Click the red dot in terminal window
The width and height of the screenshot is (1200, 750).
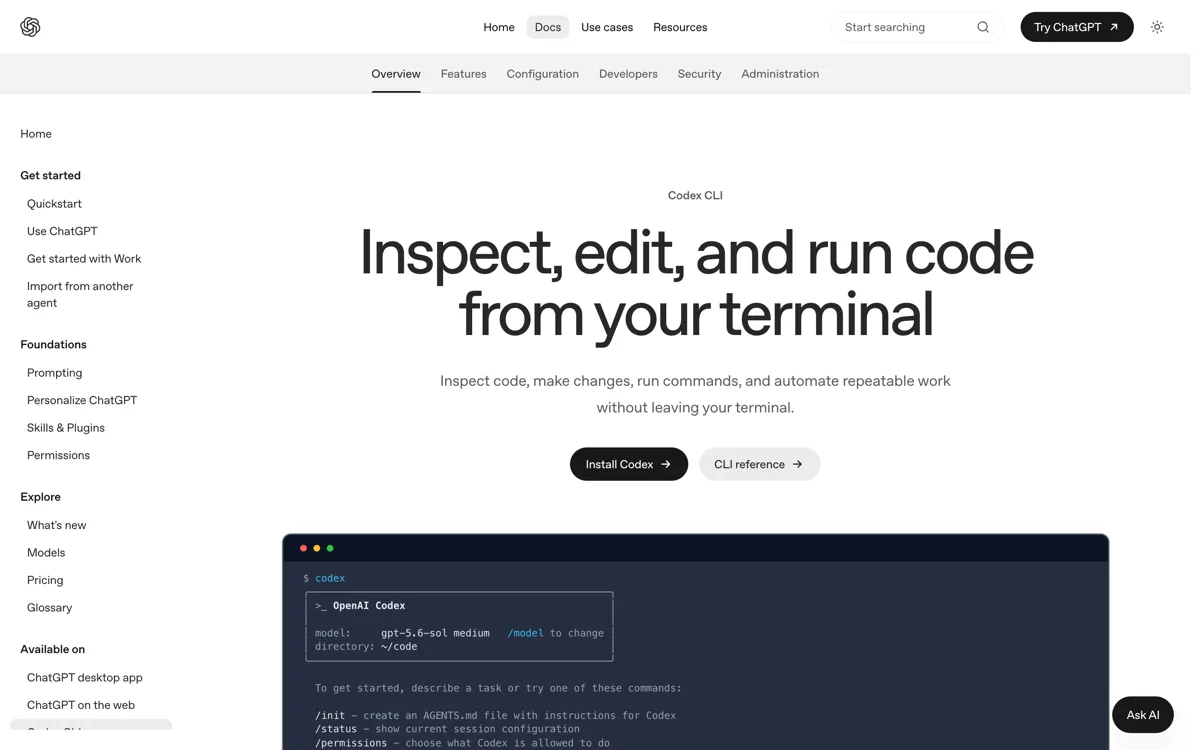pos(303,548)
